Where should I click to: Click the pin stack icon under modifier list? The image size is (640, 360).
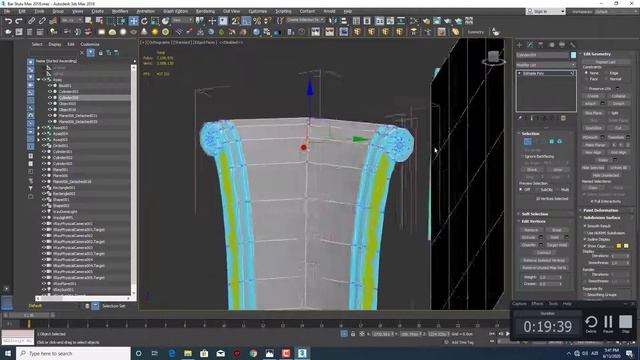click(x=520, y=118)
